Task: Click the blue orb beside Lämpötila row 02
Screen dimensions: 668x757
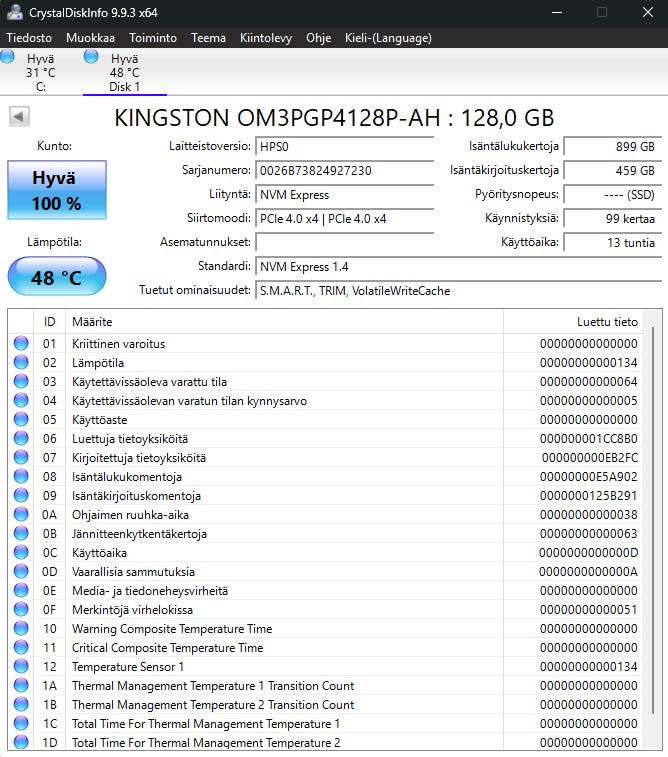Action: pyautogui.click(x=21, y=362)
